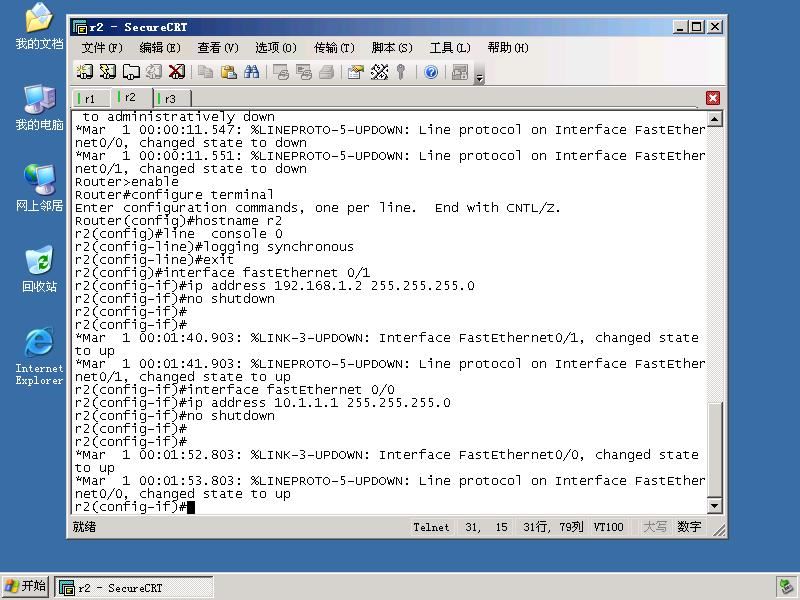
Task: Click terminal line 'Router(config)#hostname r2'
Action: point(178,221)
